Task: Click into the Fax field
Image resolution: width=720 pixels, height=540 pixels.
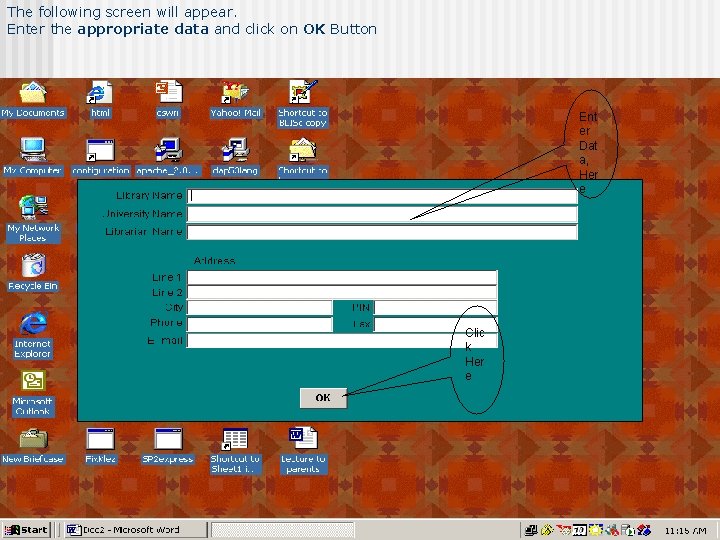Action: click(435, 324)
